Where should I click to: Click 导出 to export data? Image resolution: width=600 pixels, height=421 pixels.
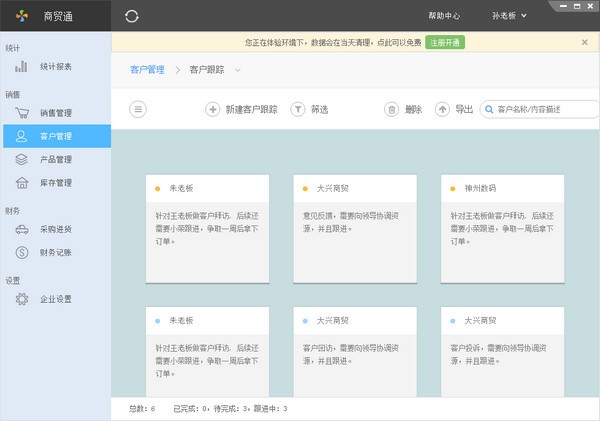click(x=454, y=109)
